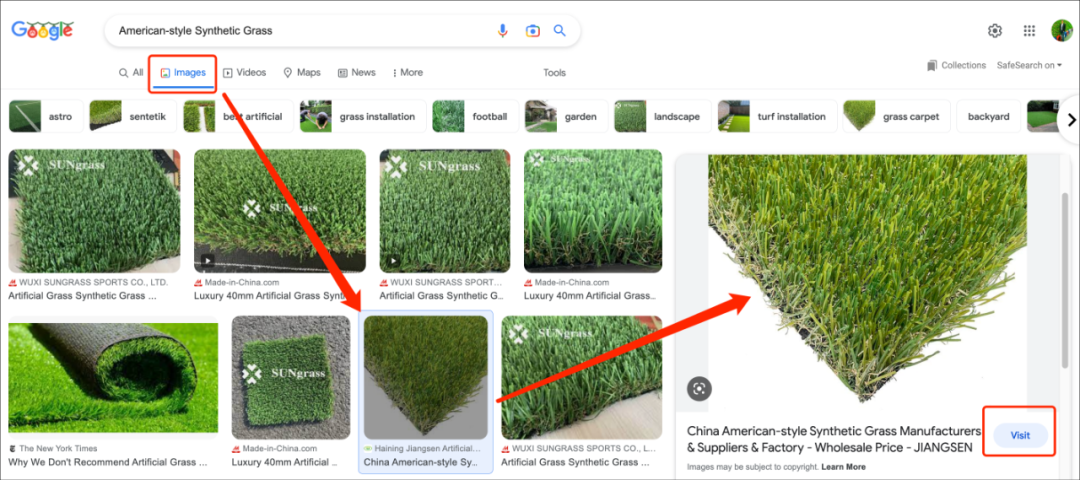Filter by astro chip
The height and width of the screenshot is (480, 1080).
pyautogui.click(x=46, y=116)
